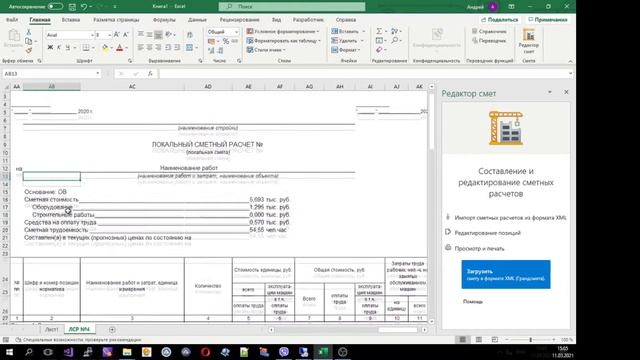Click the Помощь link in side panel
The width and height of the screenshot is (640, 360).
tap(473, 302)
